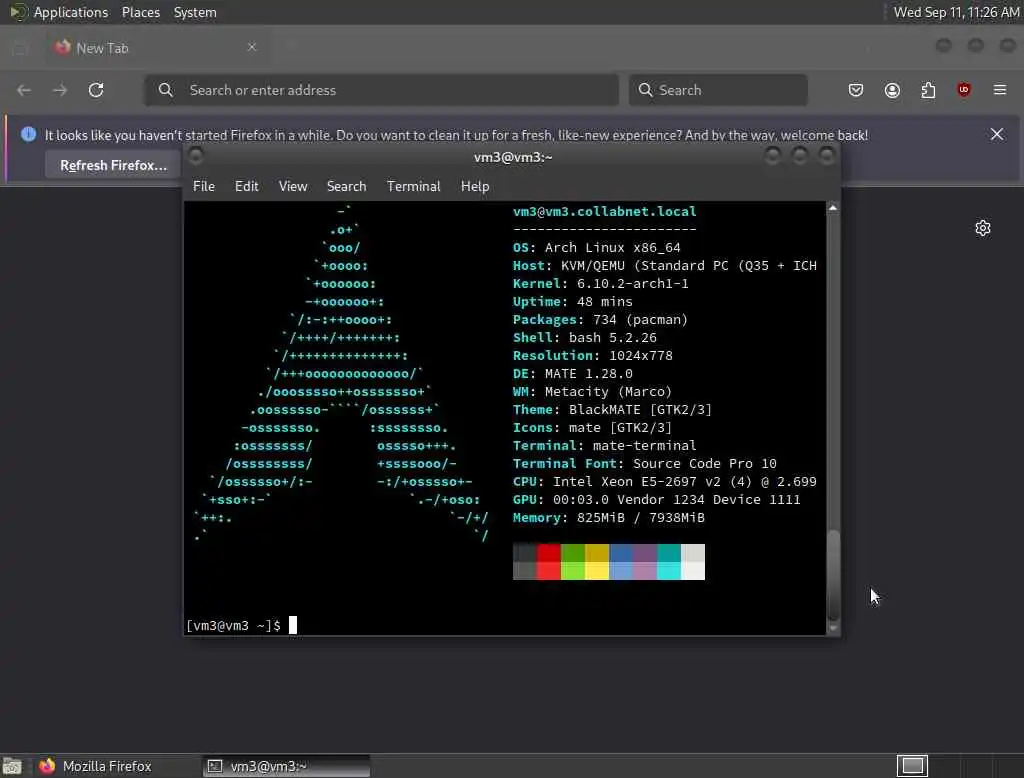
Task: Open the uBlock Origin extension icon
Action: (964, 90)
